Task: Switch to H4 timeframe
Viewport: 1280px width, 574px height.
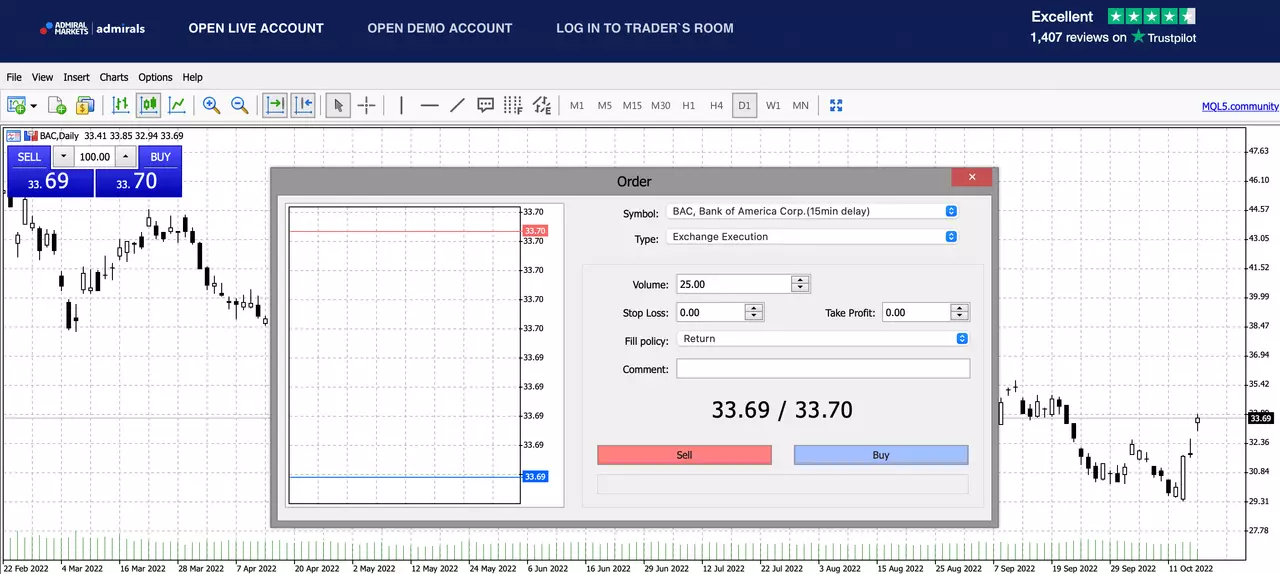Action: [x=716, y=105]
